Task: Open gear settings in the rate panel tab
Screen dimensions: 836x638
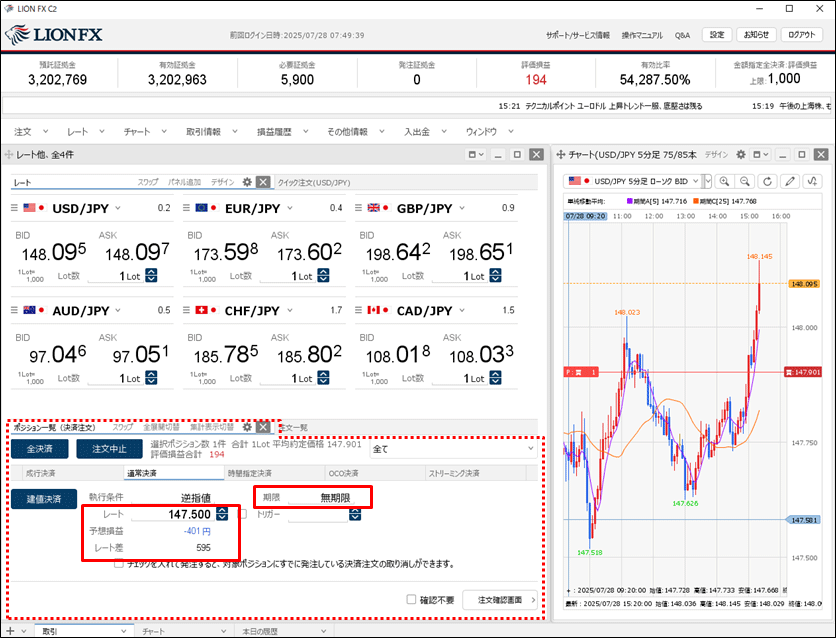Action: [246, 182]
